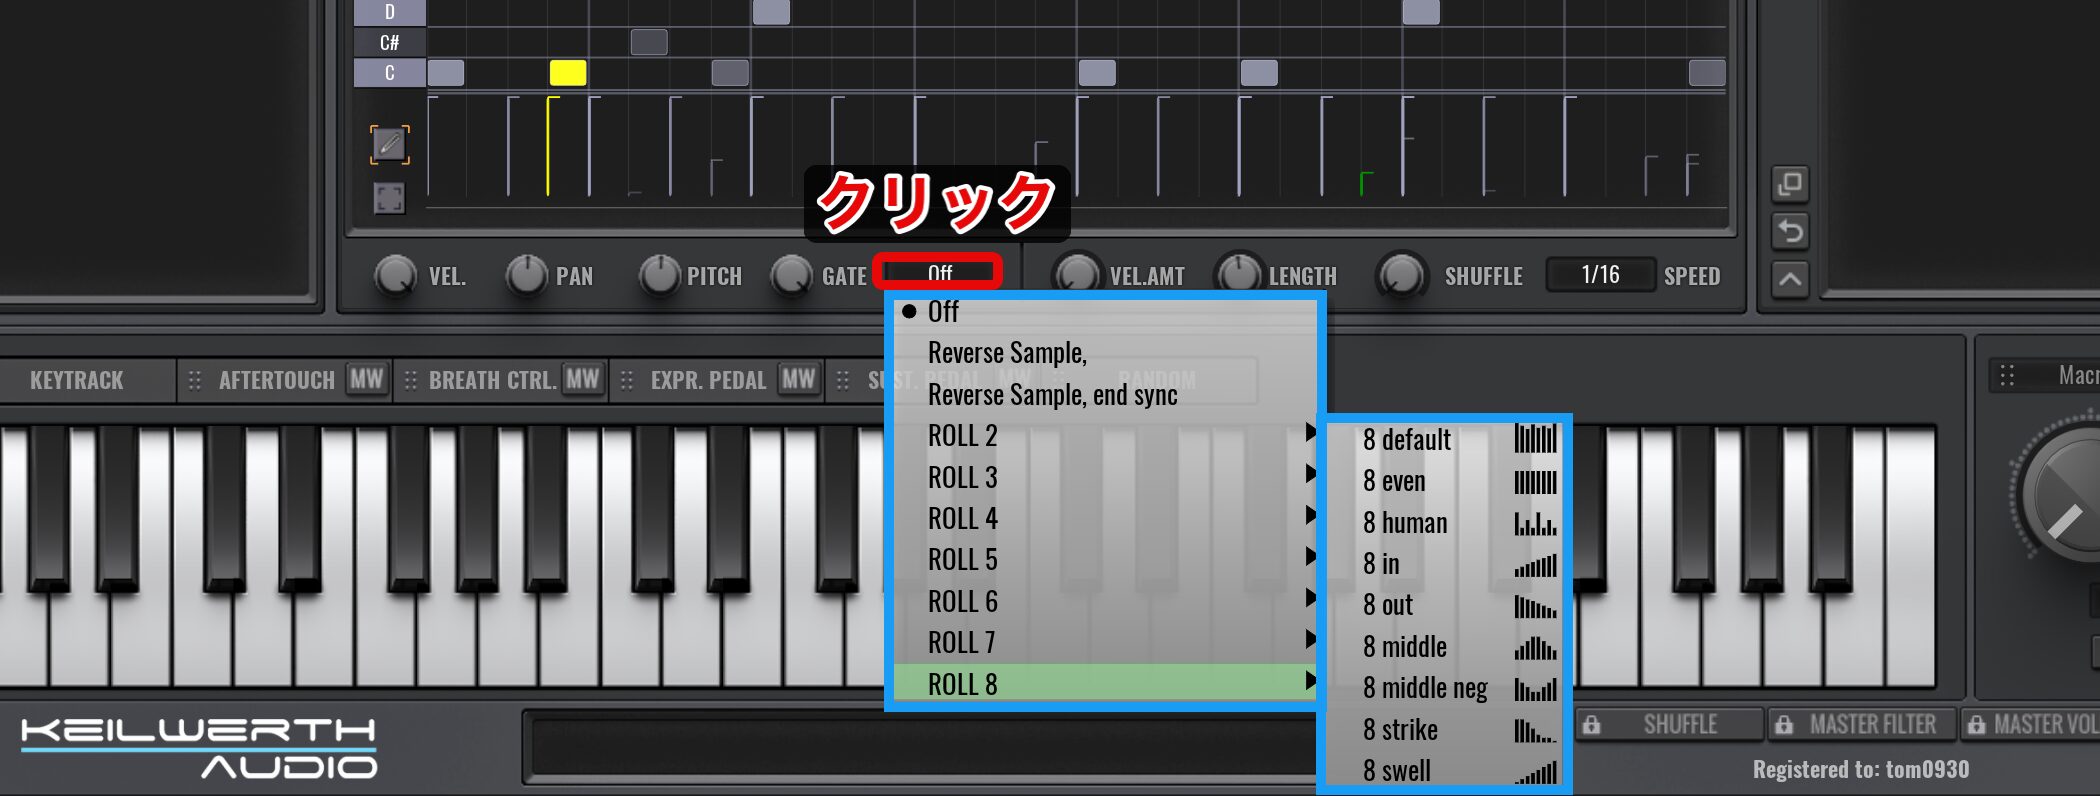Click the PAN knob
The width and height of the screenshot is (2100, 796).
pyautogui.click(x=526, y=275)
